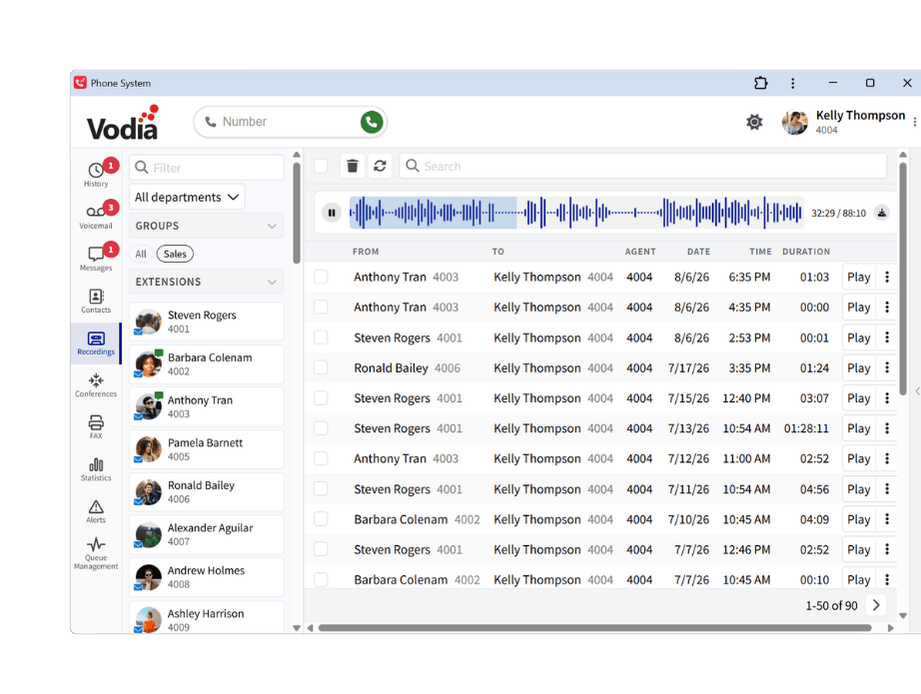
Task: Open the Alerts sidebar section
Action: (96, 511)
